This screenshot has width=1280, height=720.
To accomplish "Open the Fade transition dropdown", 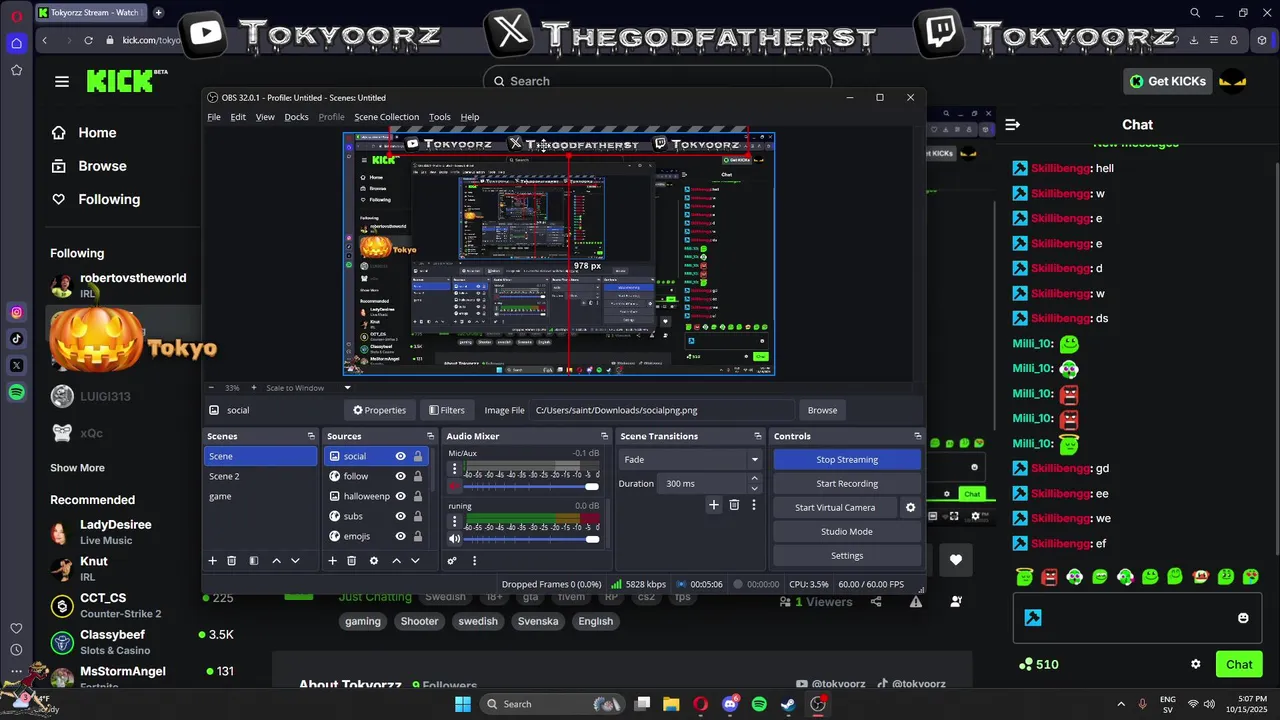I will [691, 459].
